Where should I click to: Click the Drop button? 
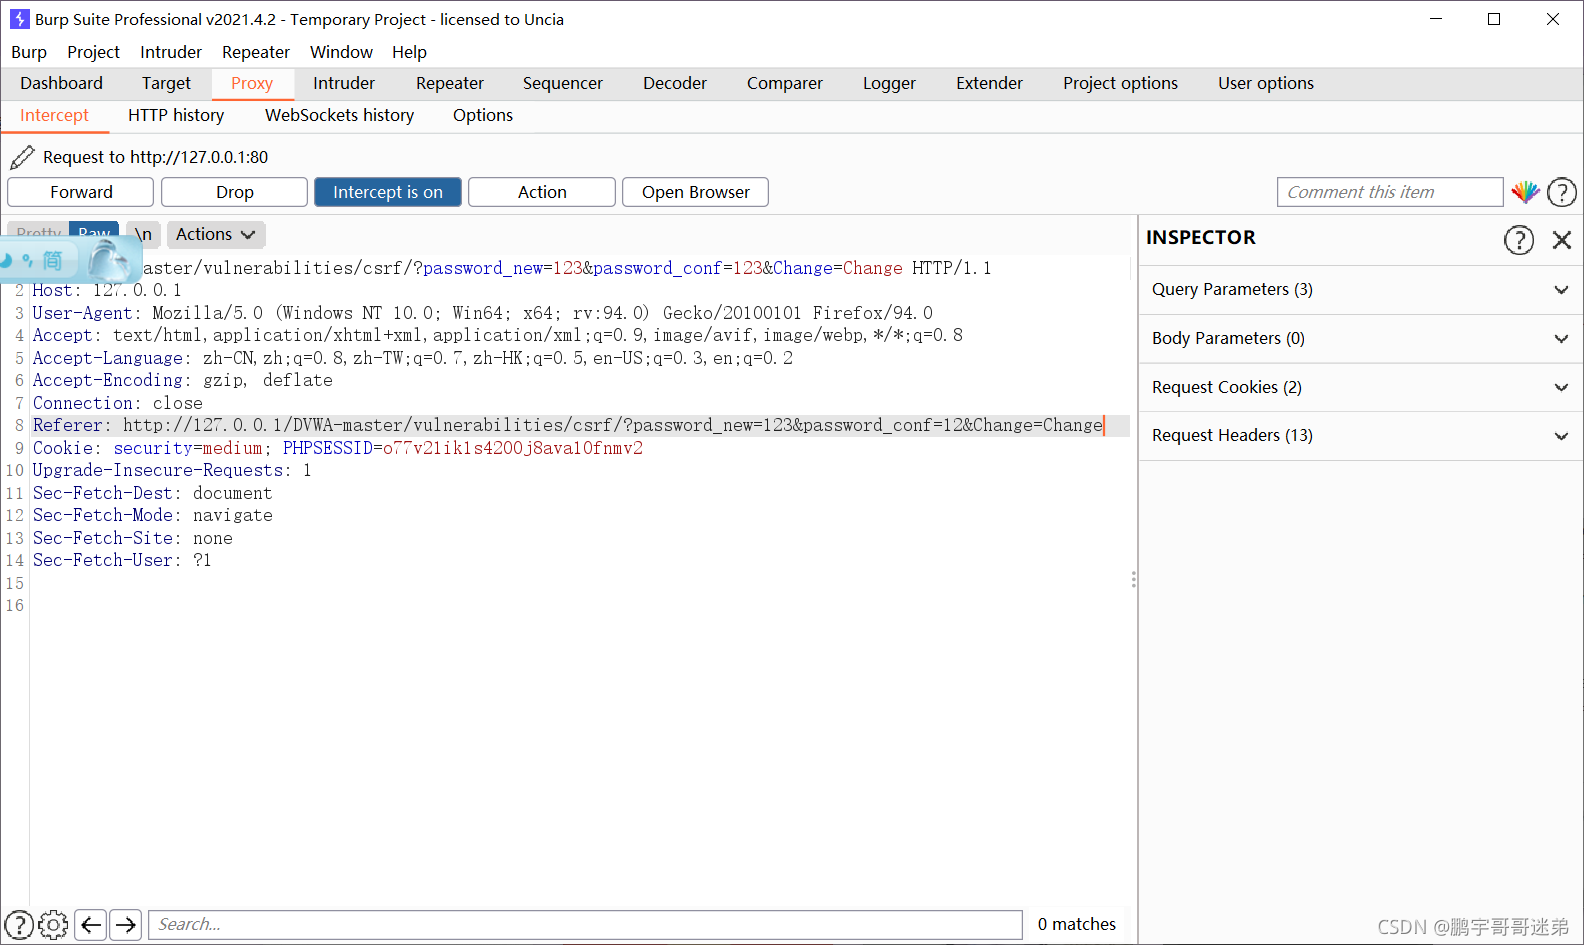[235, 192]
